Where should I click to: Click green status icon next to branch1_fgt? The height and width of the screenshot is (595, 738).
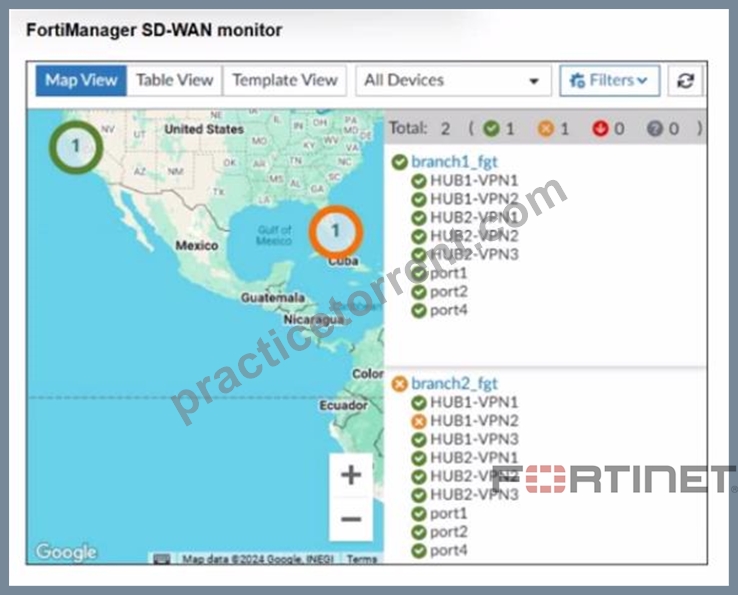pyautogui.click(x=399, y=162)
